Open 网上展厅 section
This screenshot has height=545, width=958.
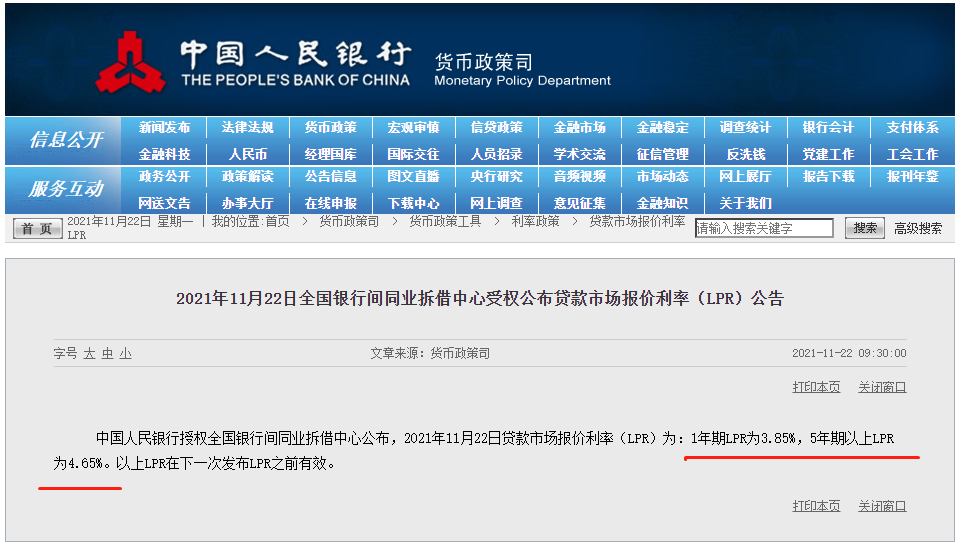point(745,177)
